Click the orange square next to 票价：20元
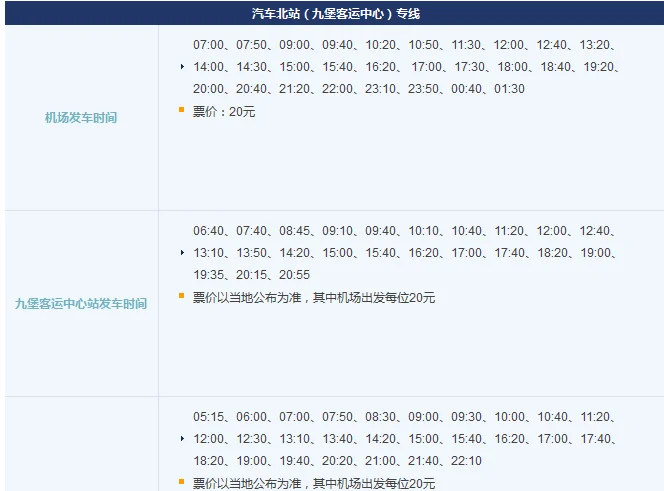 (x=182, y=110)
